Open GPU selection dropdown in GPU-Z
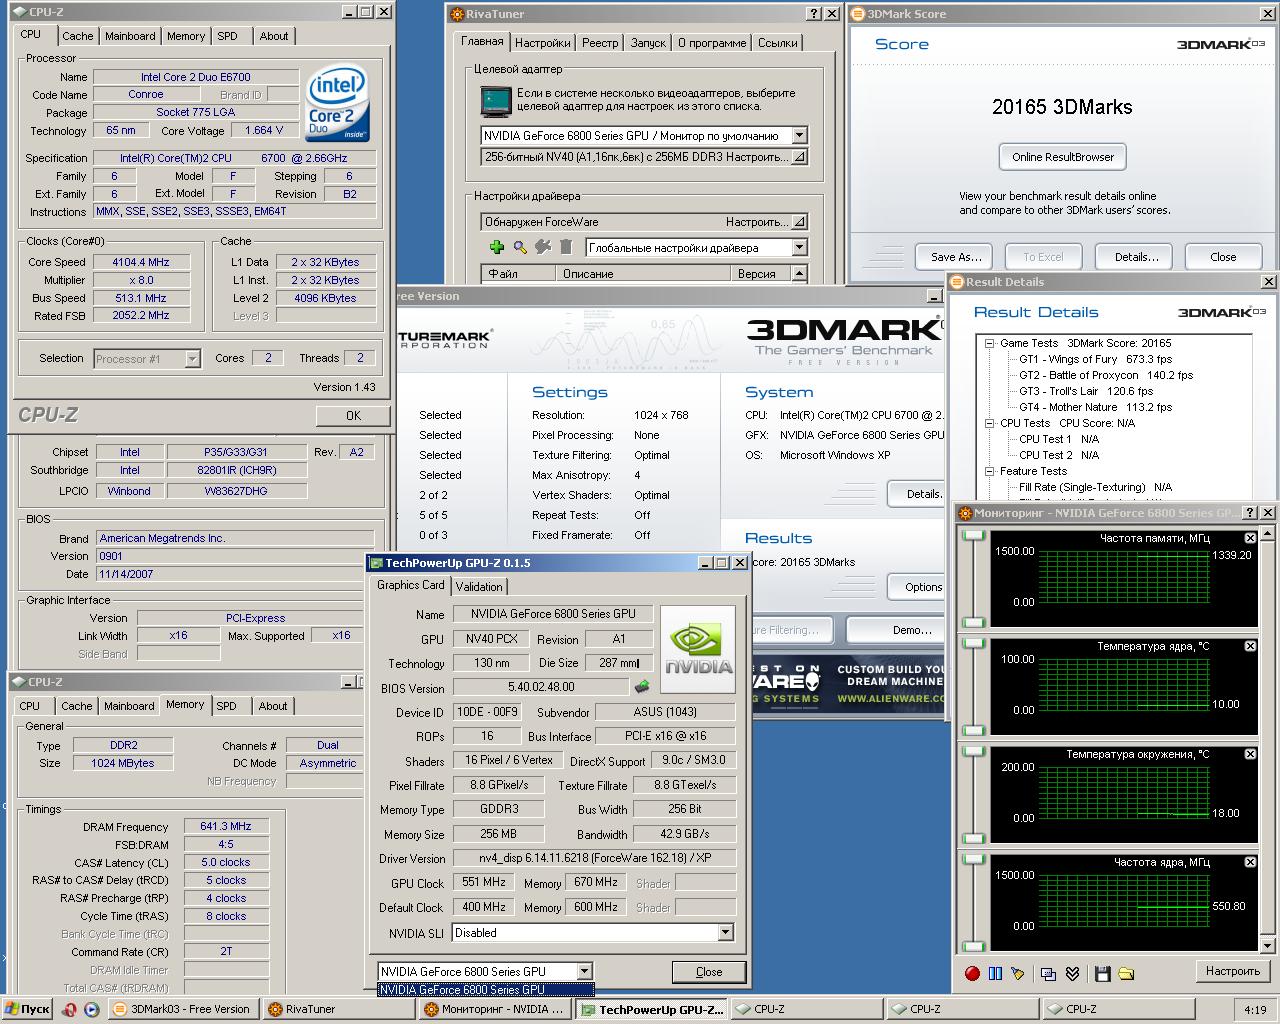 [584, 971]
